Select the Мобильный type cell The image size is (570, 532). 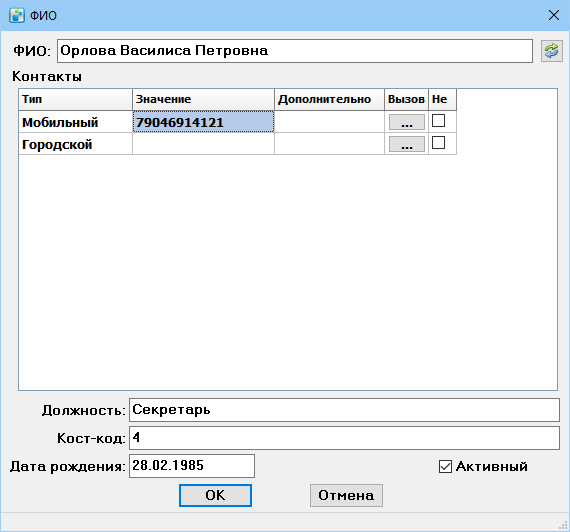[75, 122]
